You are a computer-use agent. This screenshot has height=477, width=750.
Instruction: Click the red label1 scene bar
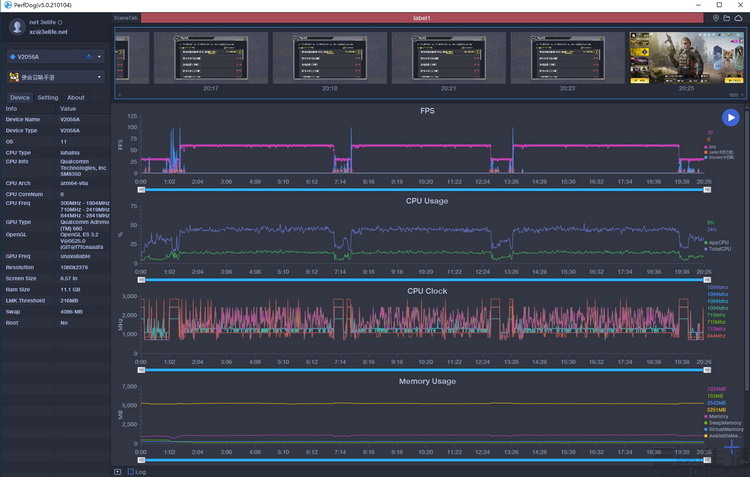tap(422, 18)
